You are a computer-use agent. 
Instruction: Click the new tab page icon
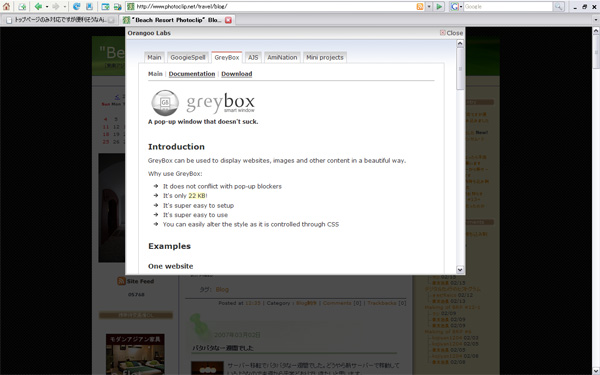(22, 7)
